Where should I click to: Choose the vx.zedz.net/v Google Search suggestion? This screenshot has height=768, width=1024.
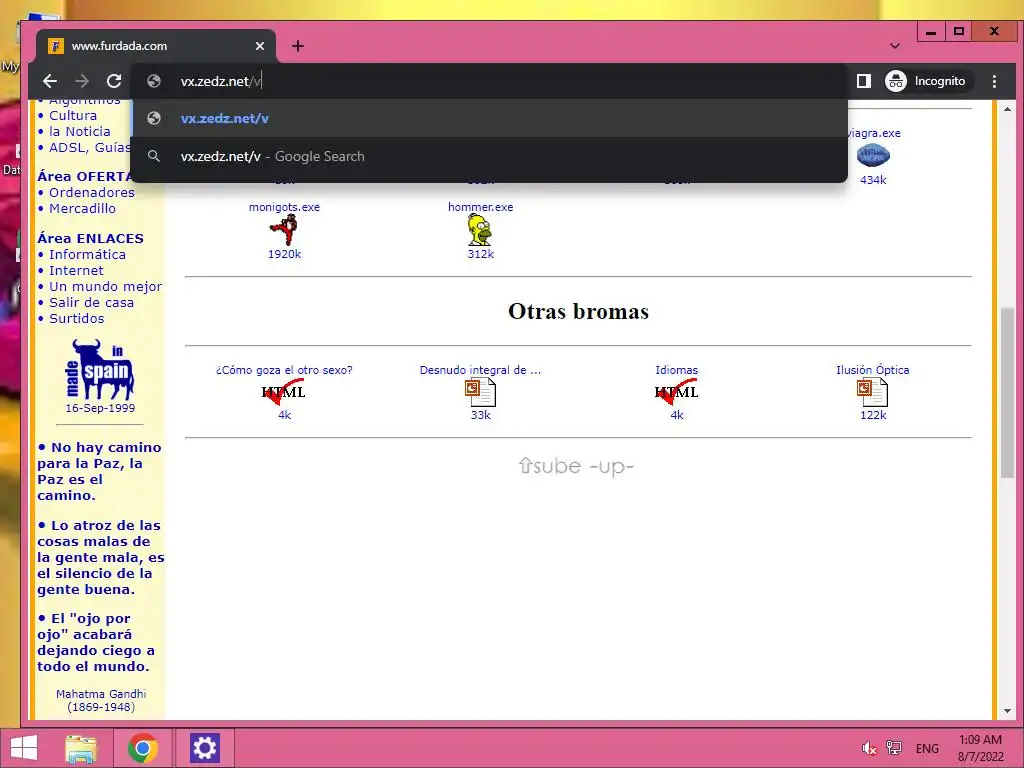(x=489, y=157)
